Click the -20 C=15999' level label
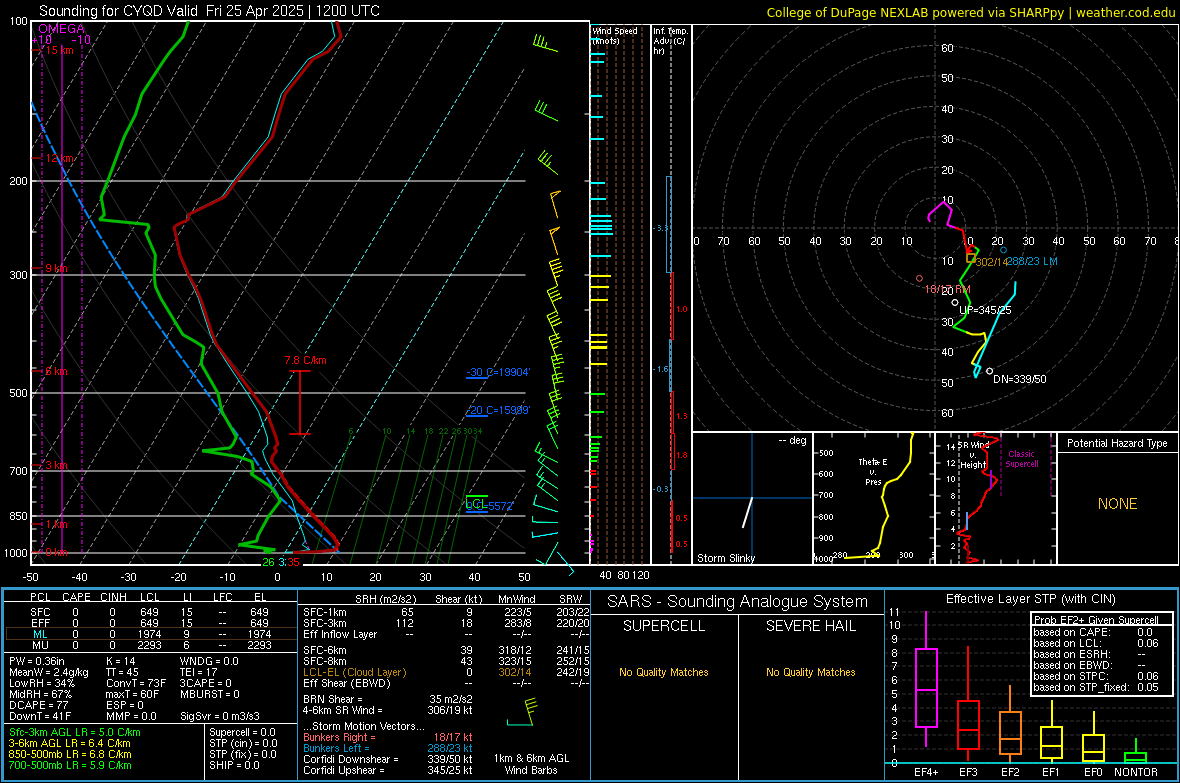Screen dimensions: 1180x783 (498, 410)
